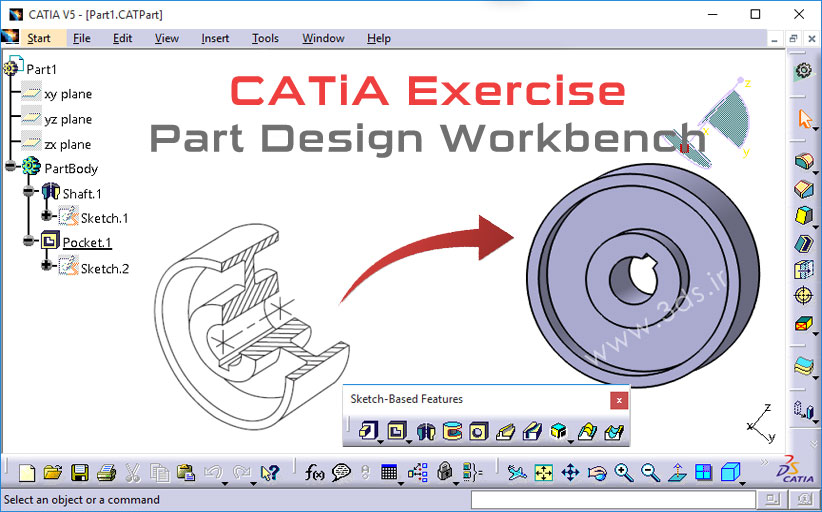Click the What's This help cursor icon
This screenshot has height=512, width=822.
[x=269, y=473]
